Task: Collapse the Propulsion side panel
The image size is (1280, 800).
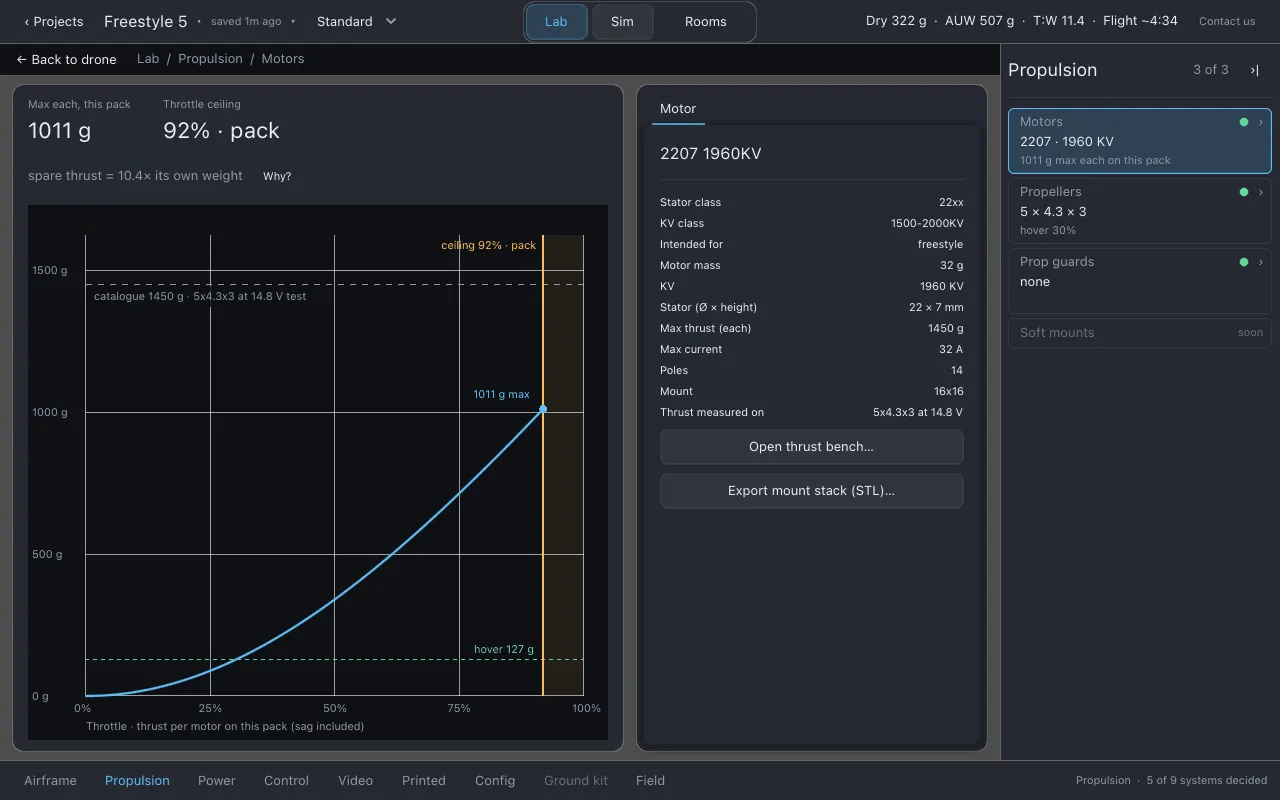Action: 1254,70
